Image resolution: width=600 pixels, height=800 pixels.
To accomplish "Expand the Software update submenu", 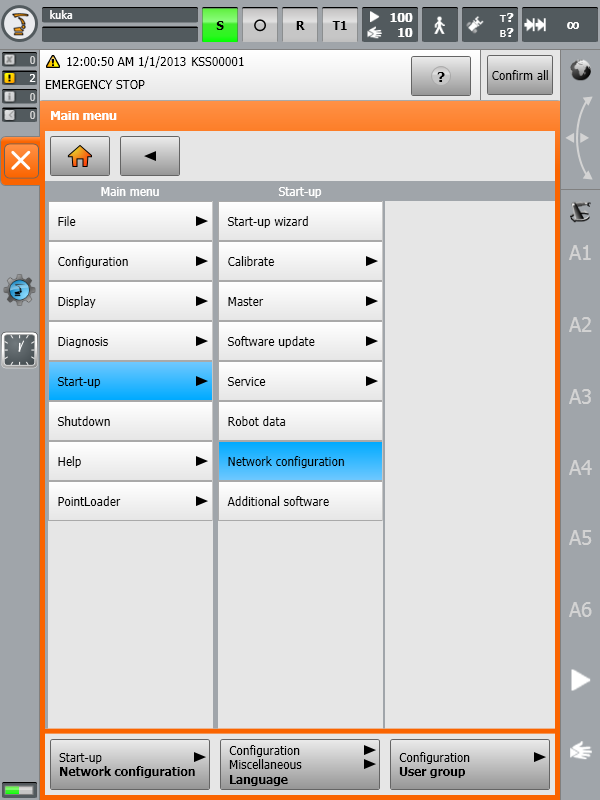I will tap(300, 342).
